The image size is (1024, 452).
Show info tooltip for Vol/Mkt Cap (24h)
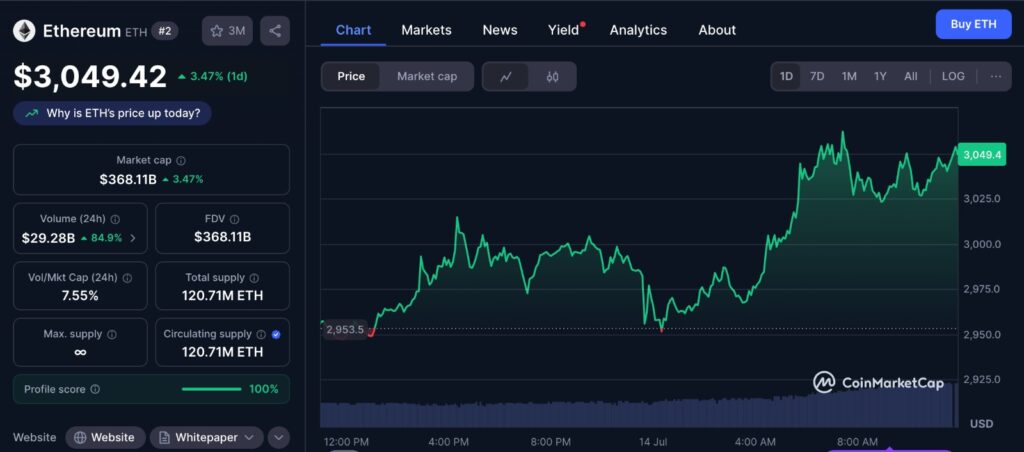(x=127, y=278)
